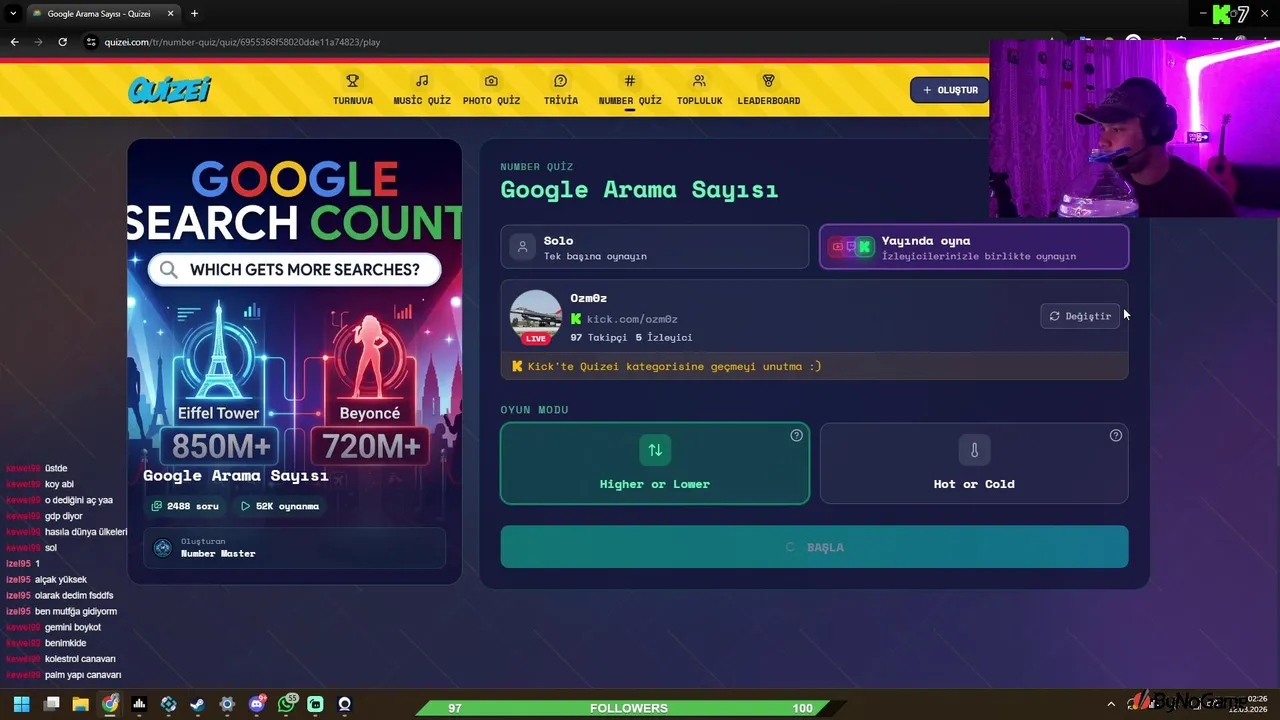Click chat message 'hasıla dünya ülkeleri'

pos(86,532)
